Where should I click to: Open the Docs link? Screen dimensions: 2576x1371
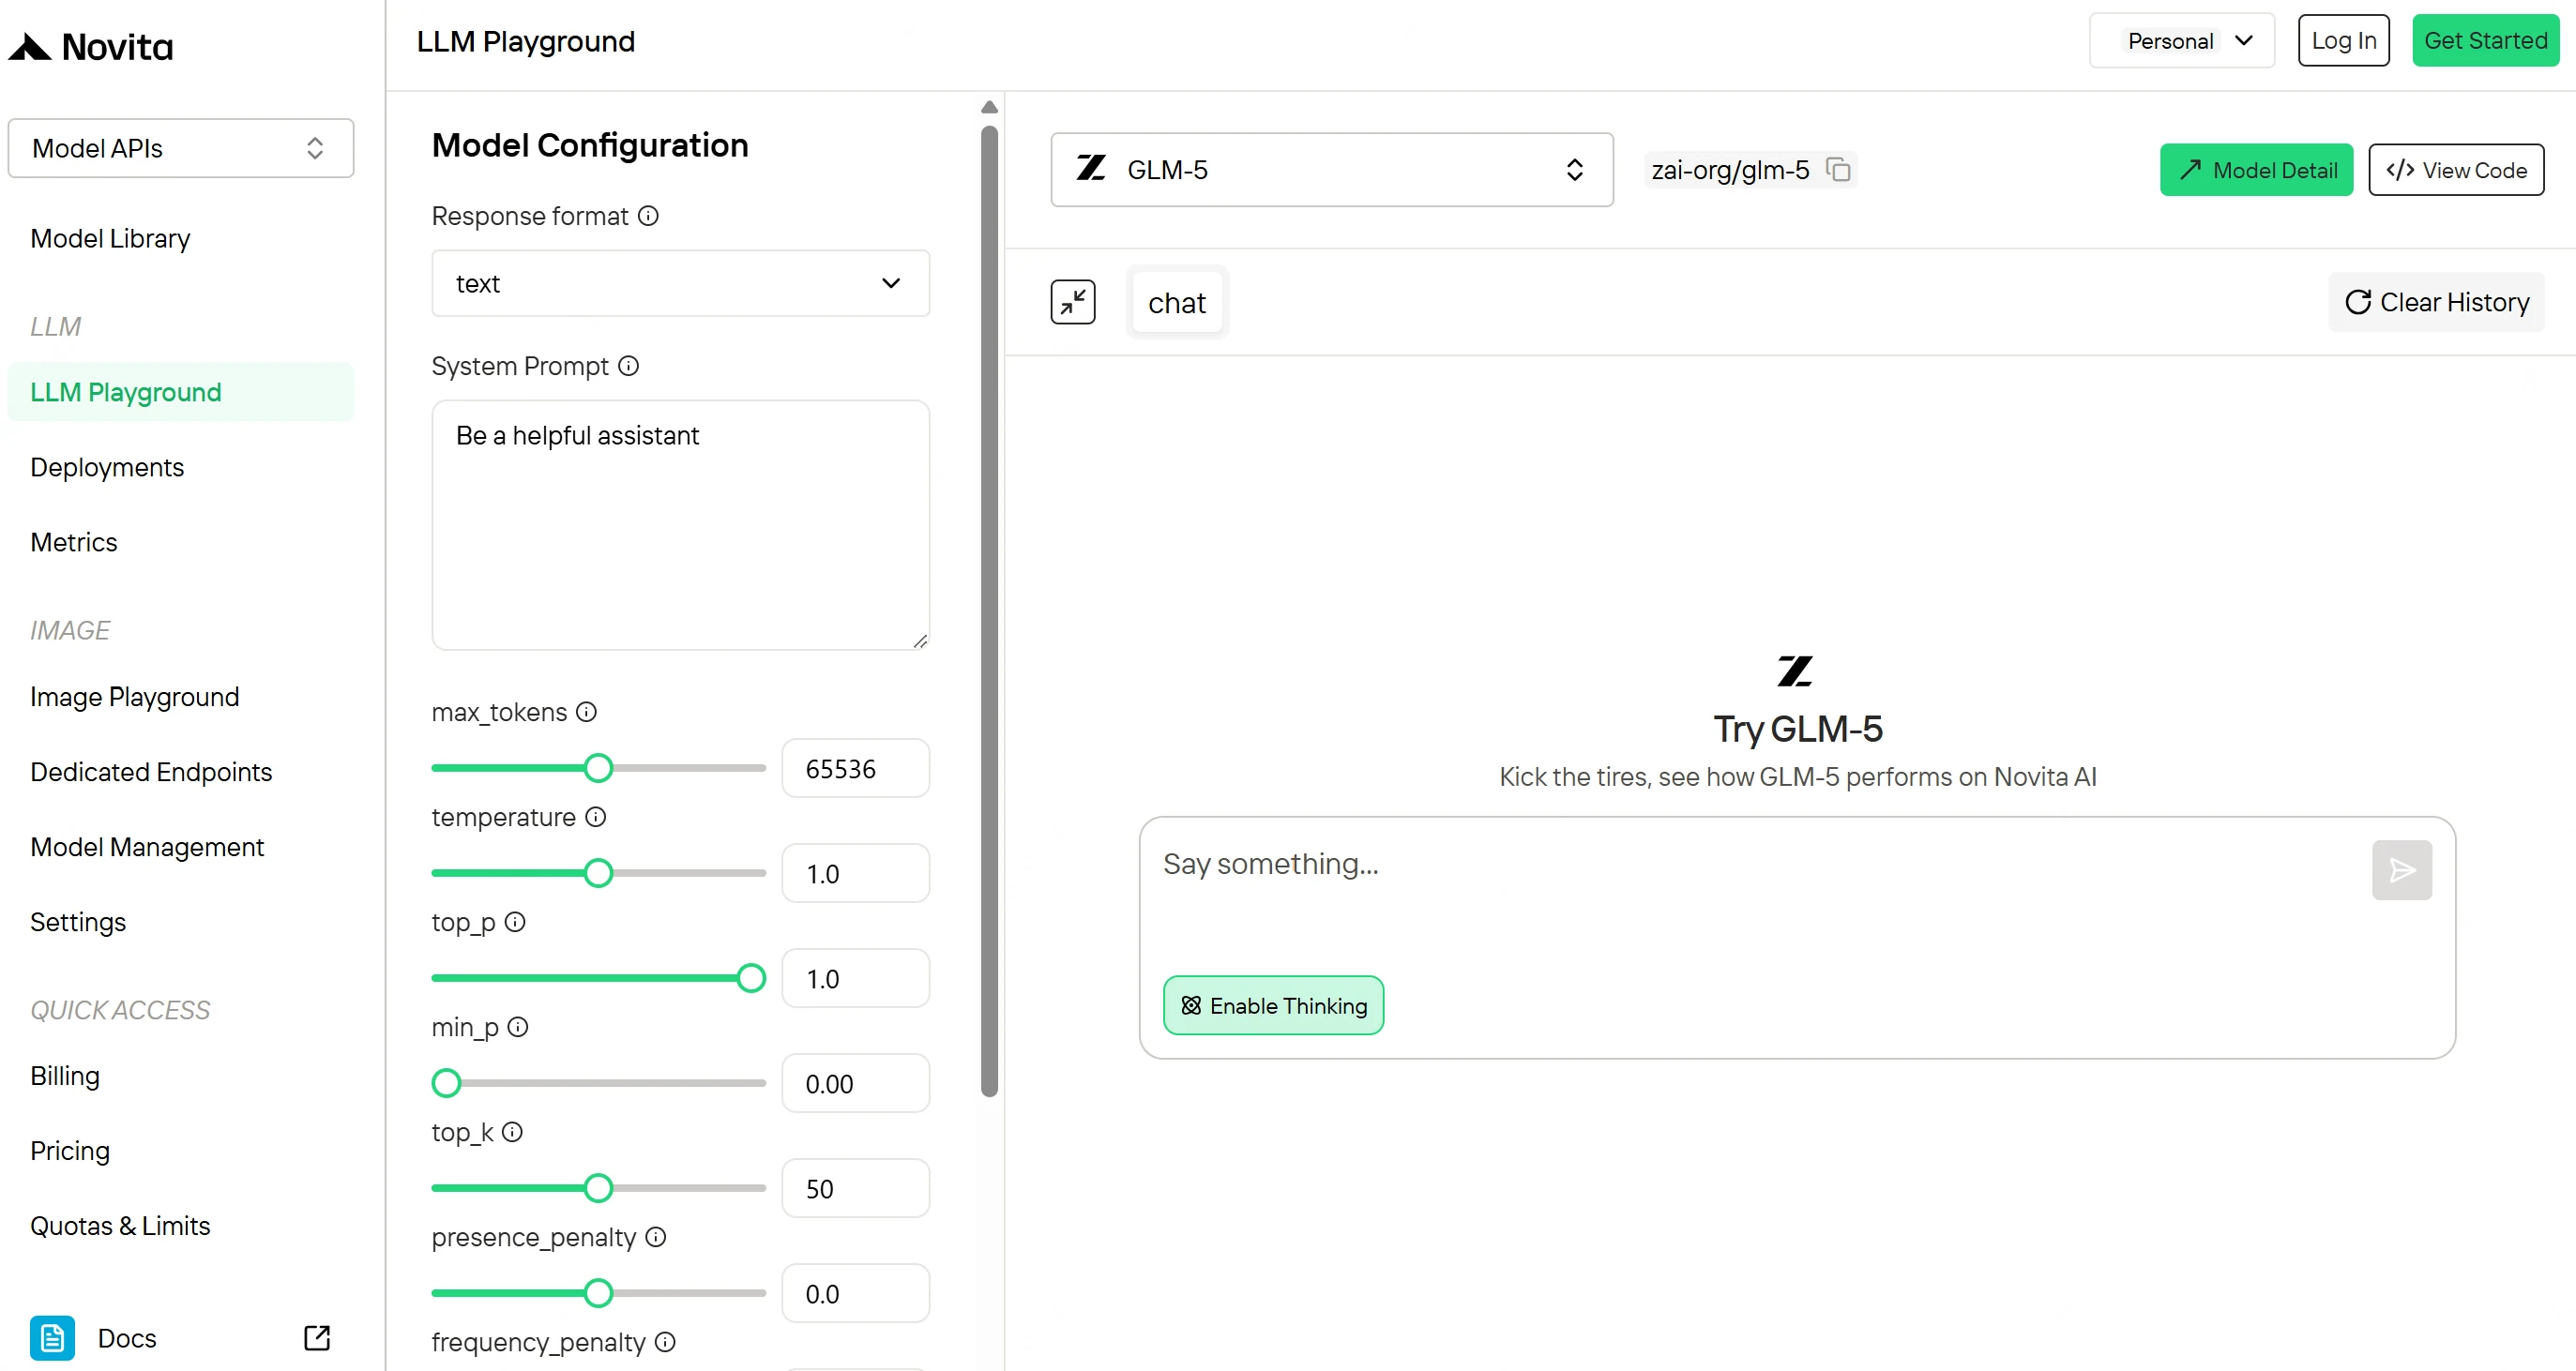pyautogui.click(x=127, y=1337)
